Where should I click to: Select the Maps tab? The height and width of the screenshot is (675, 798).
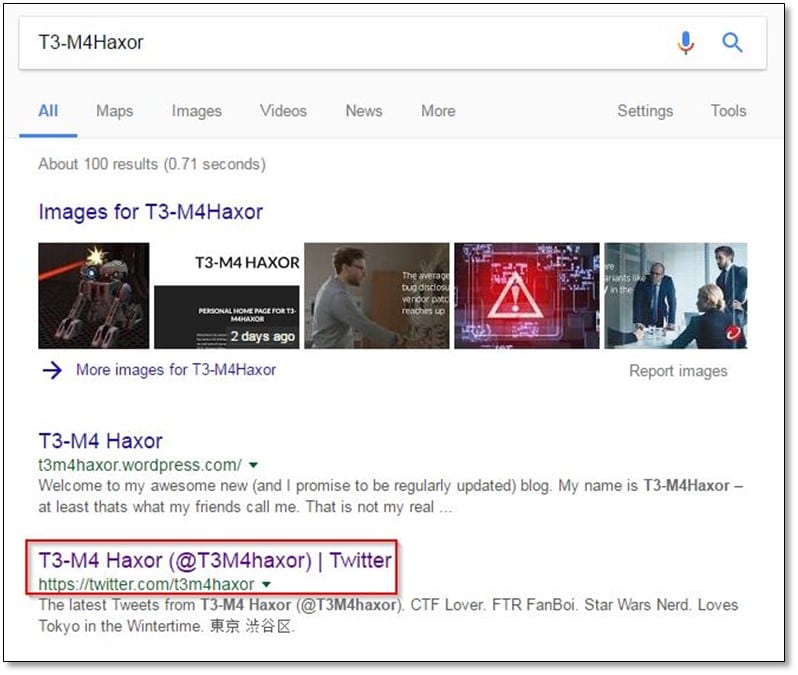(x=114, y=111)
